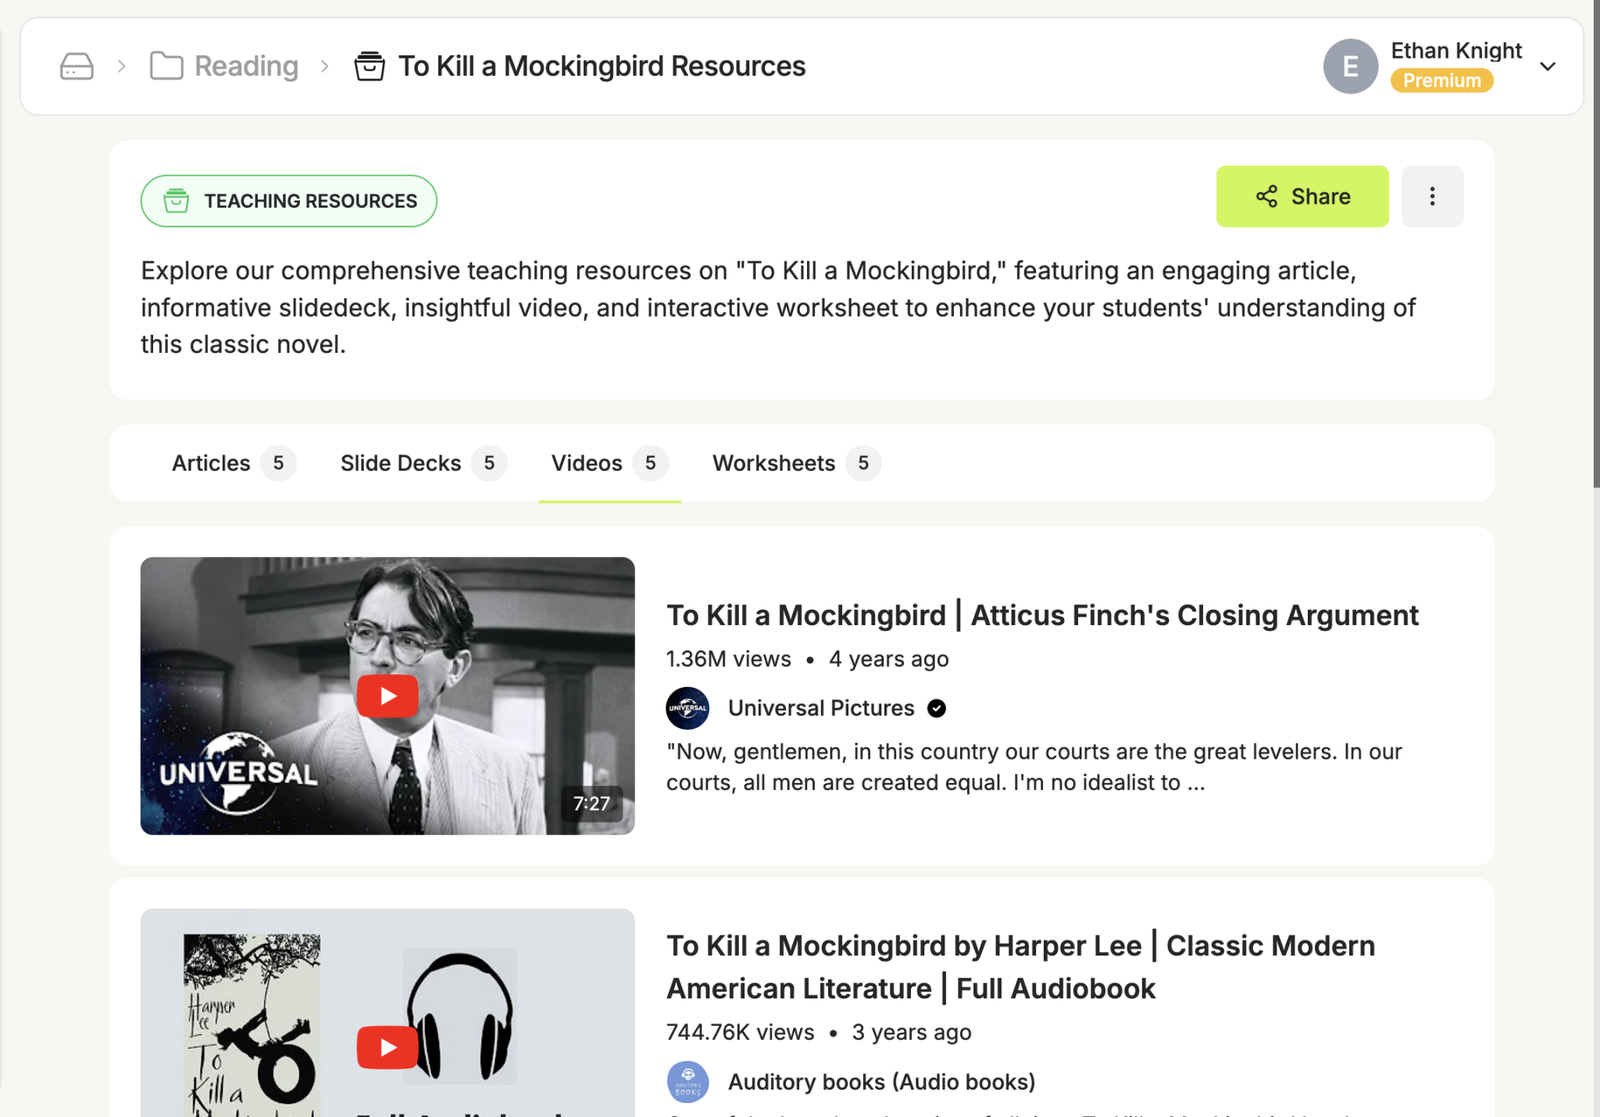The width and height of the screenshot is (1600, 1117).
Task: Click the Premium membership badge
Action: [1441, 81]
